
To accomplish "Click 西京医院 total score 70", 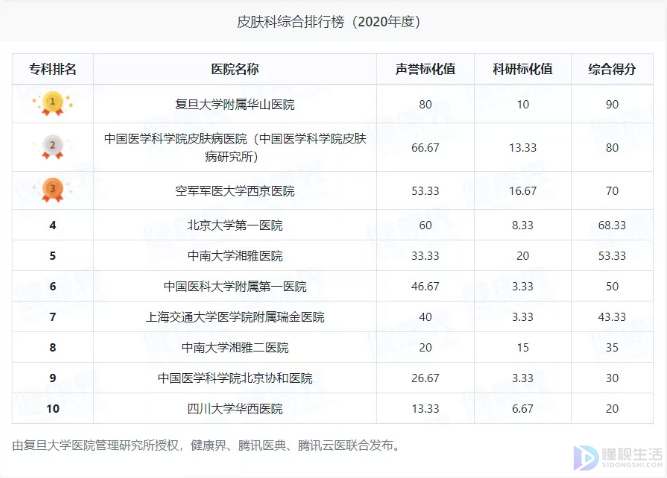I will click(x=612, y=191).
